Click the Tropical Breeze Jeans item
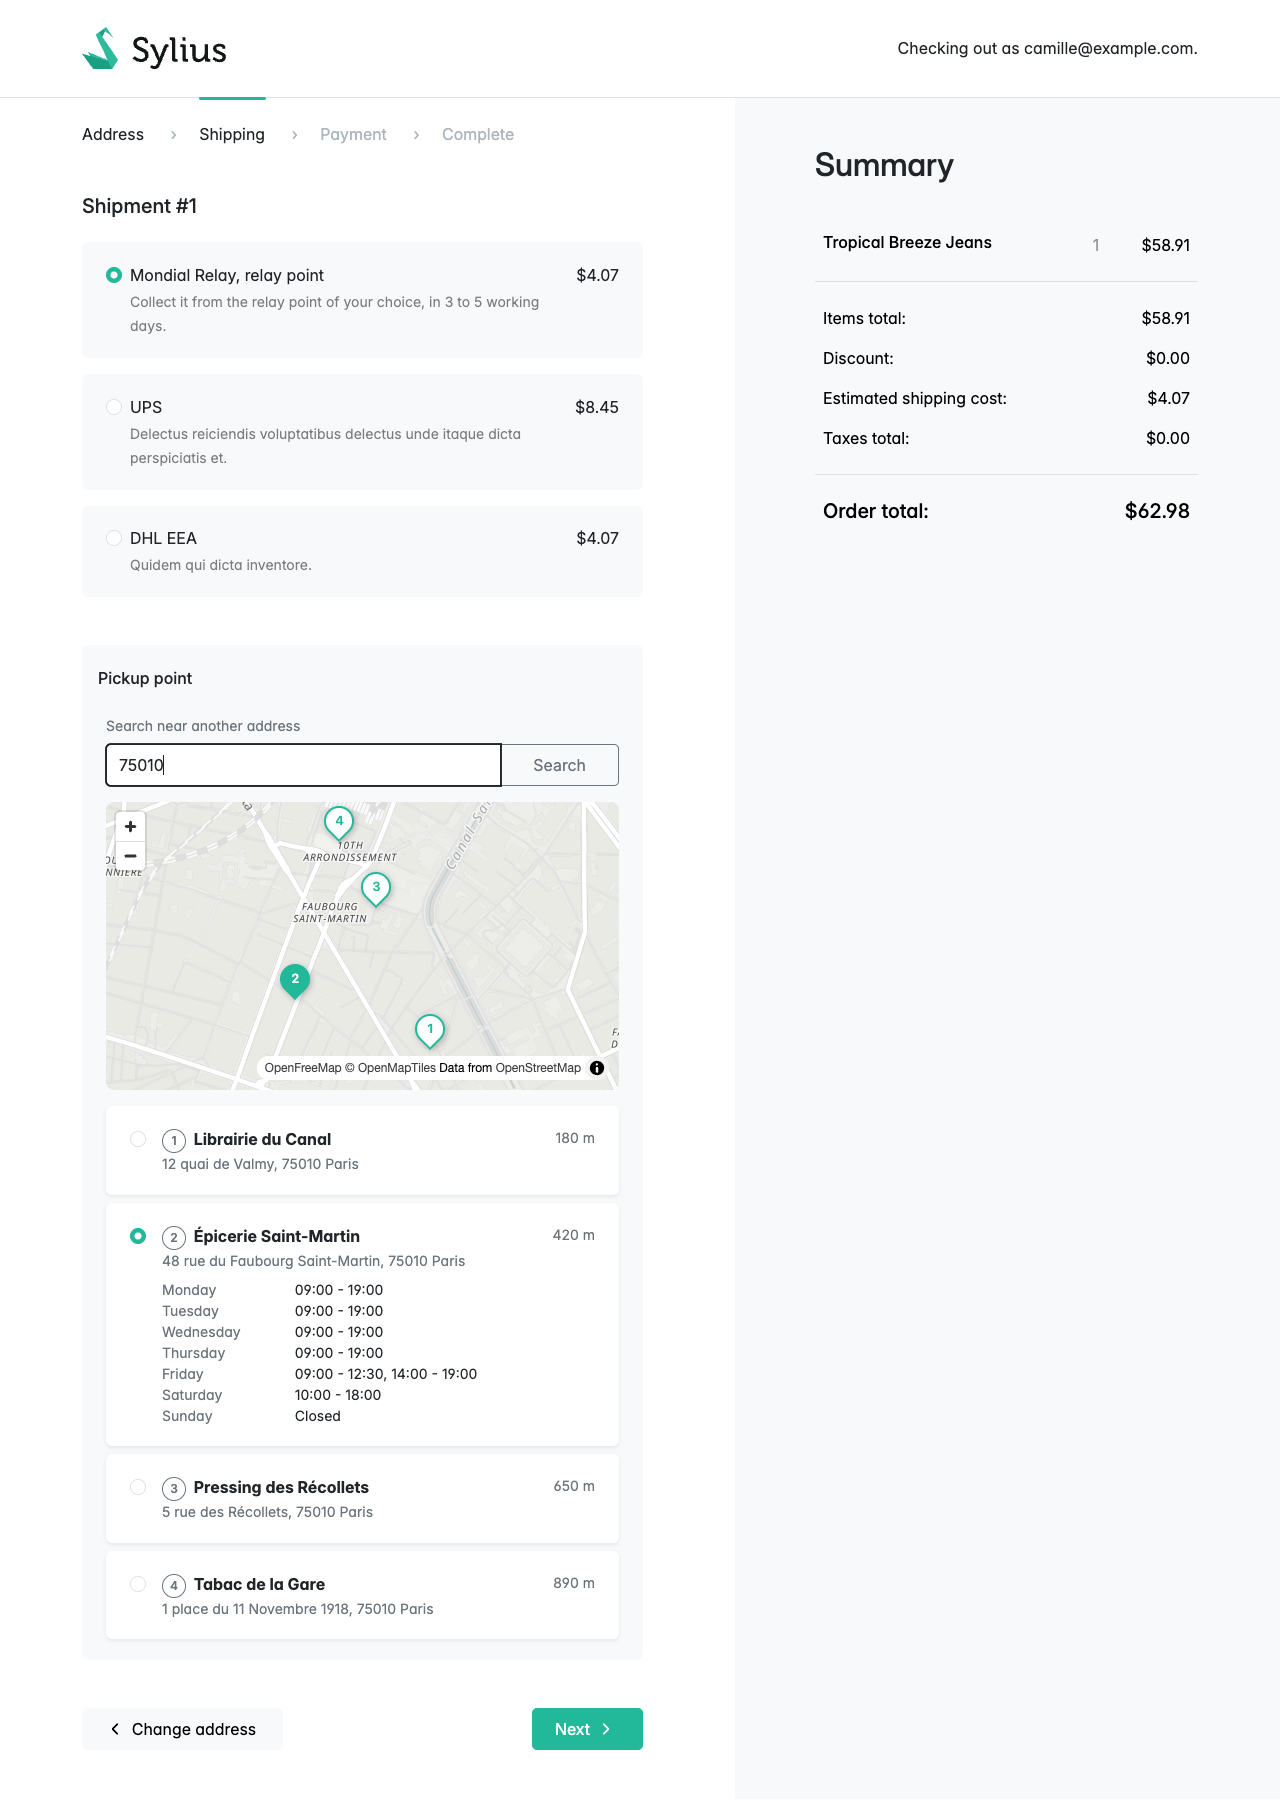 [907, 242]
